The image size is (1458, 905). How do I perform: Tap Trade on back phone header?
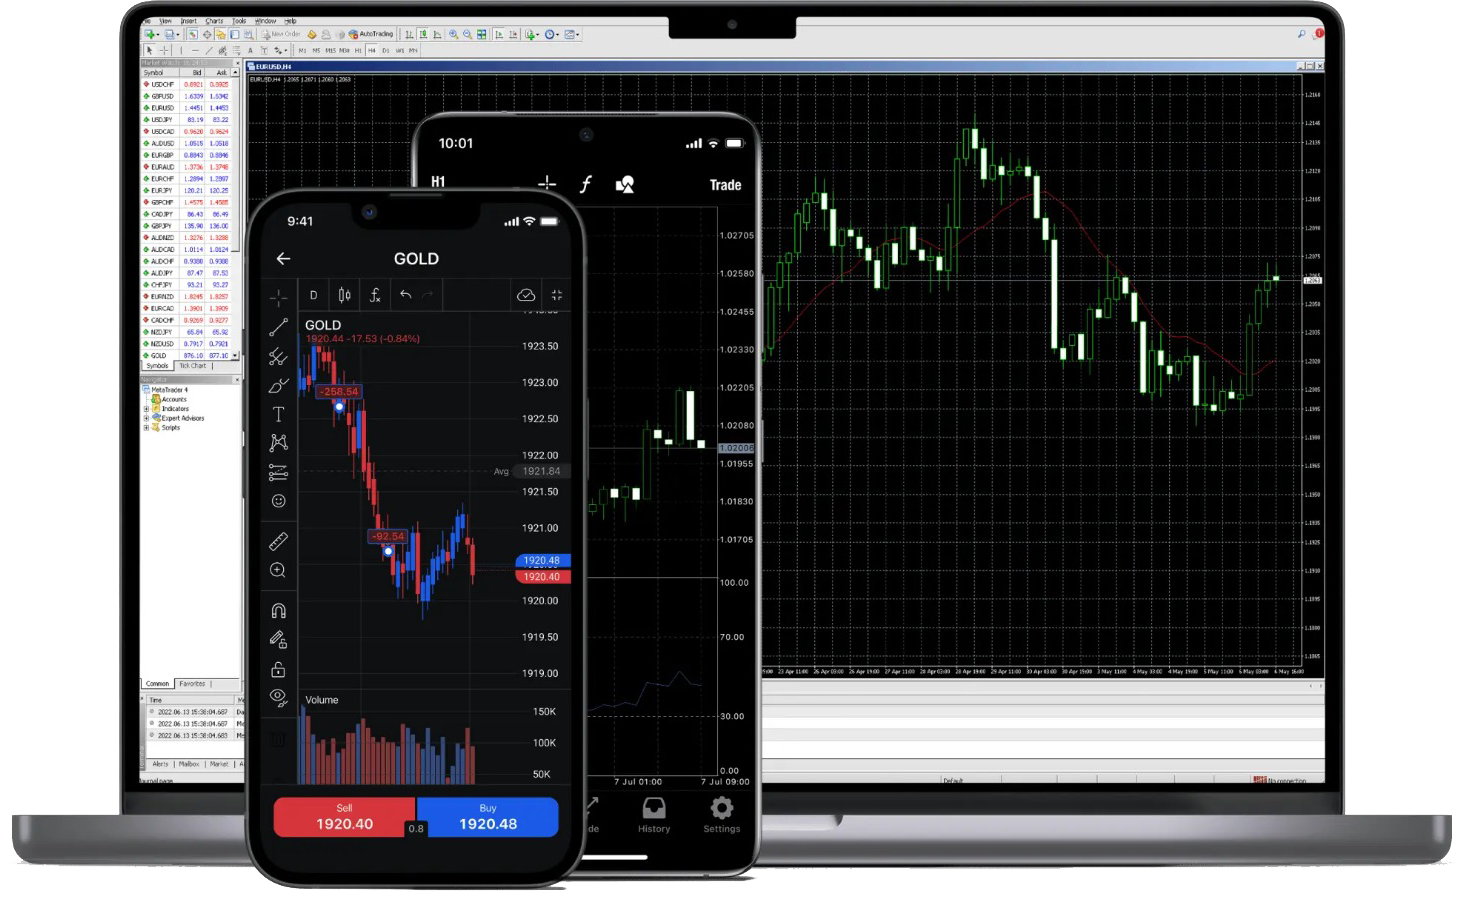pos(725,185)
